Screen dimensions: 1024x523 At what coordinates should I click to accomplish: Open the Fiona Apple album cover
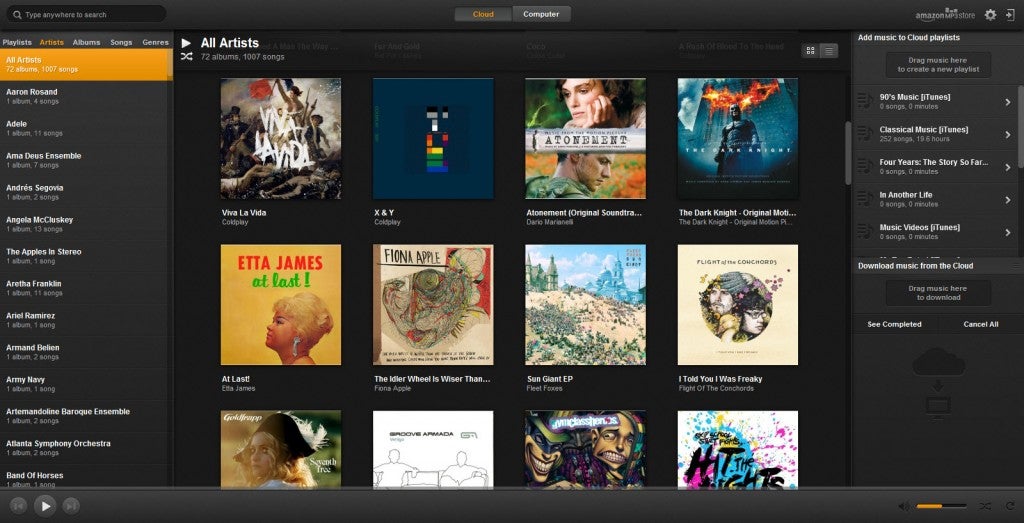(433, 305)
